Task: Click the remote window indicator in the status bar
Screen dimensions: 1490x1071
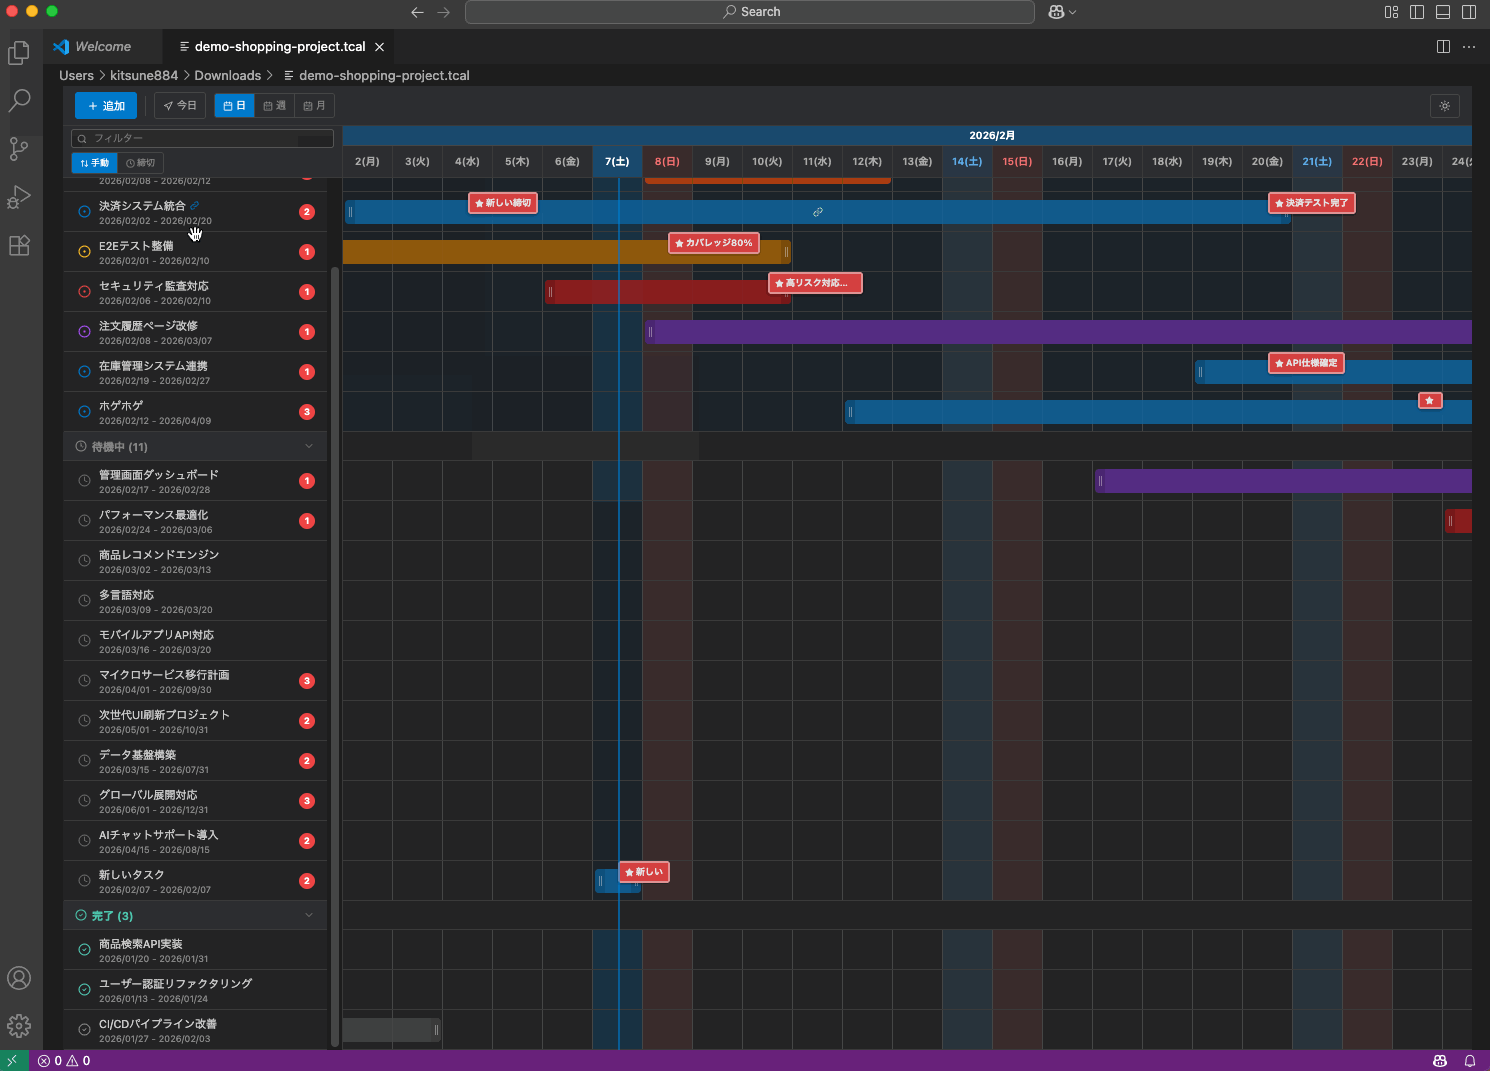Action: (x=12, y=1061)
